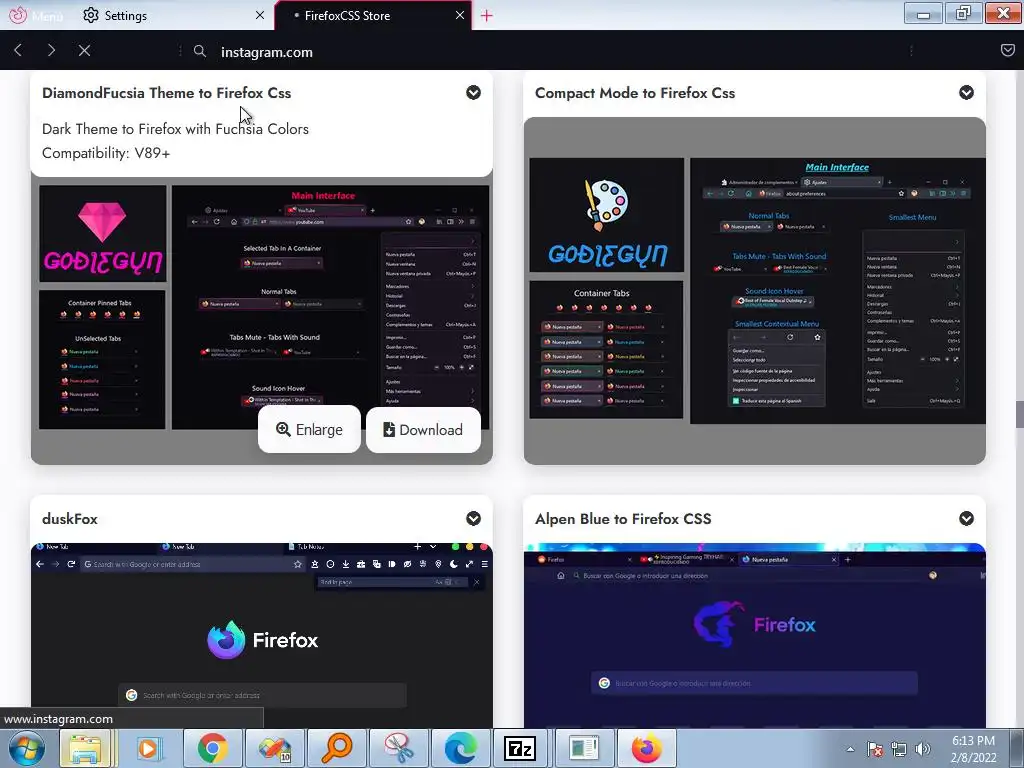This screenshot has height=768, width=1024.
Task: Open a new tab with plus icon
Action: click(487, 16)
